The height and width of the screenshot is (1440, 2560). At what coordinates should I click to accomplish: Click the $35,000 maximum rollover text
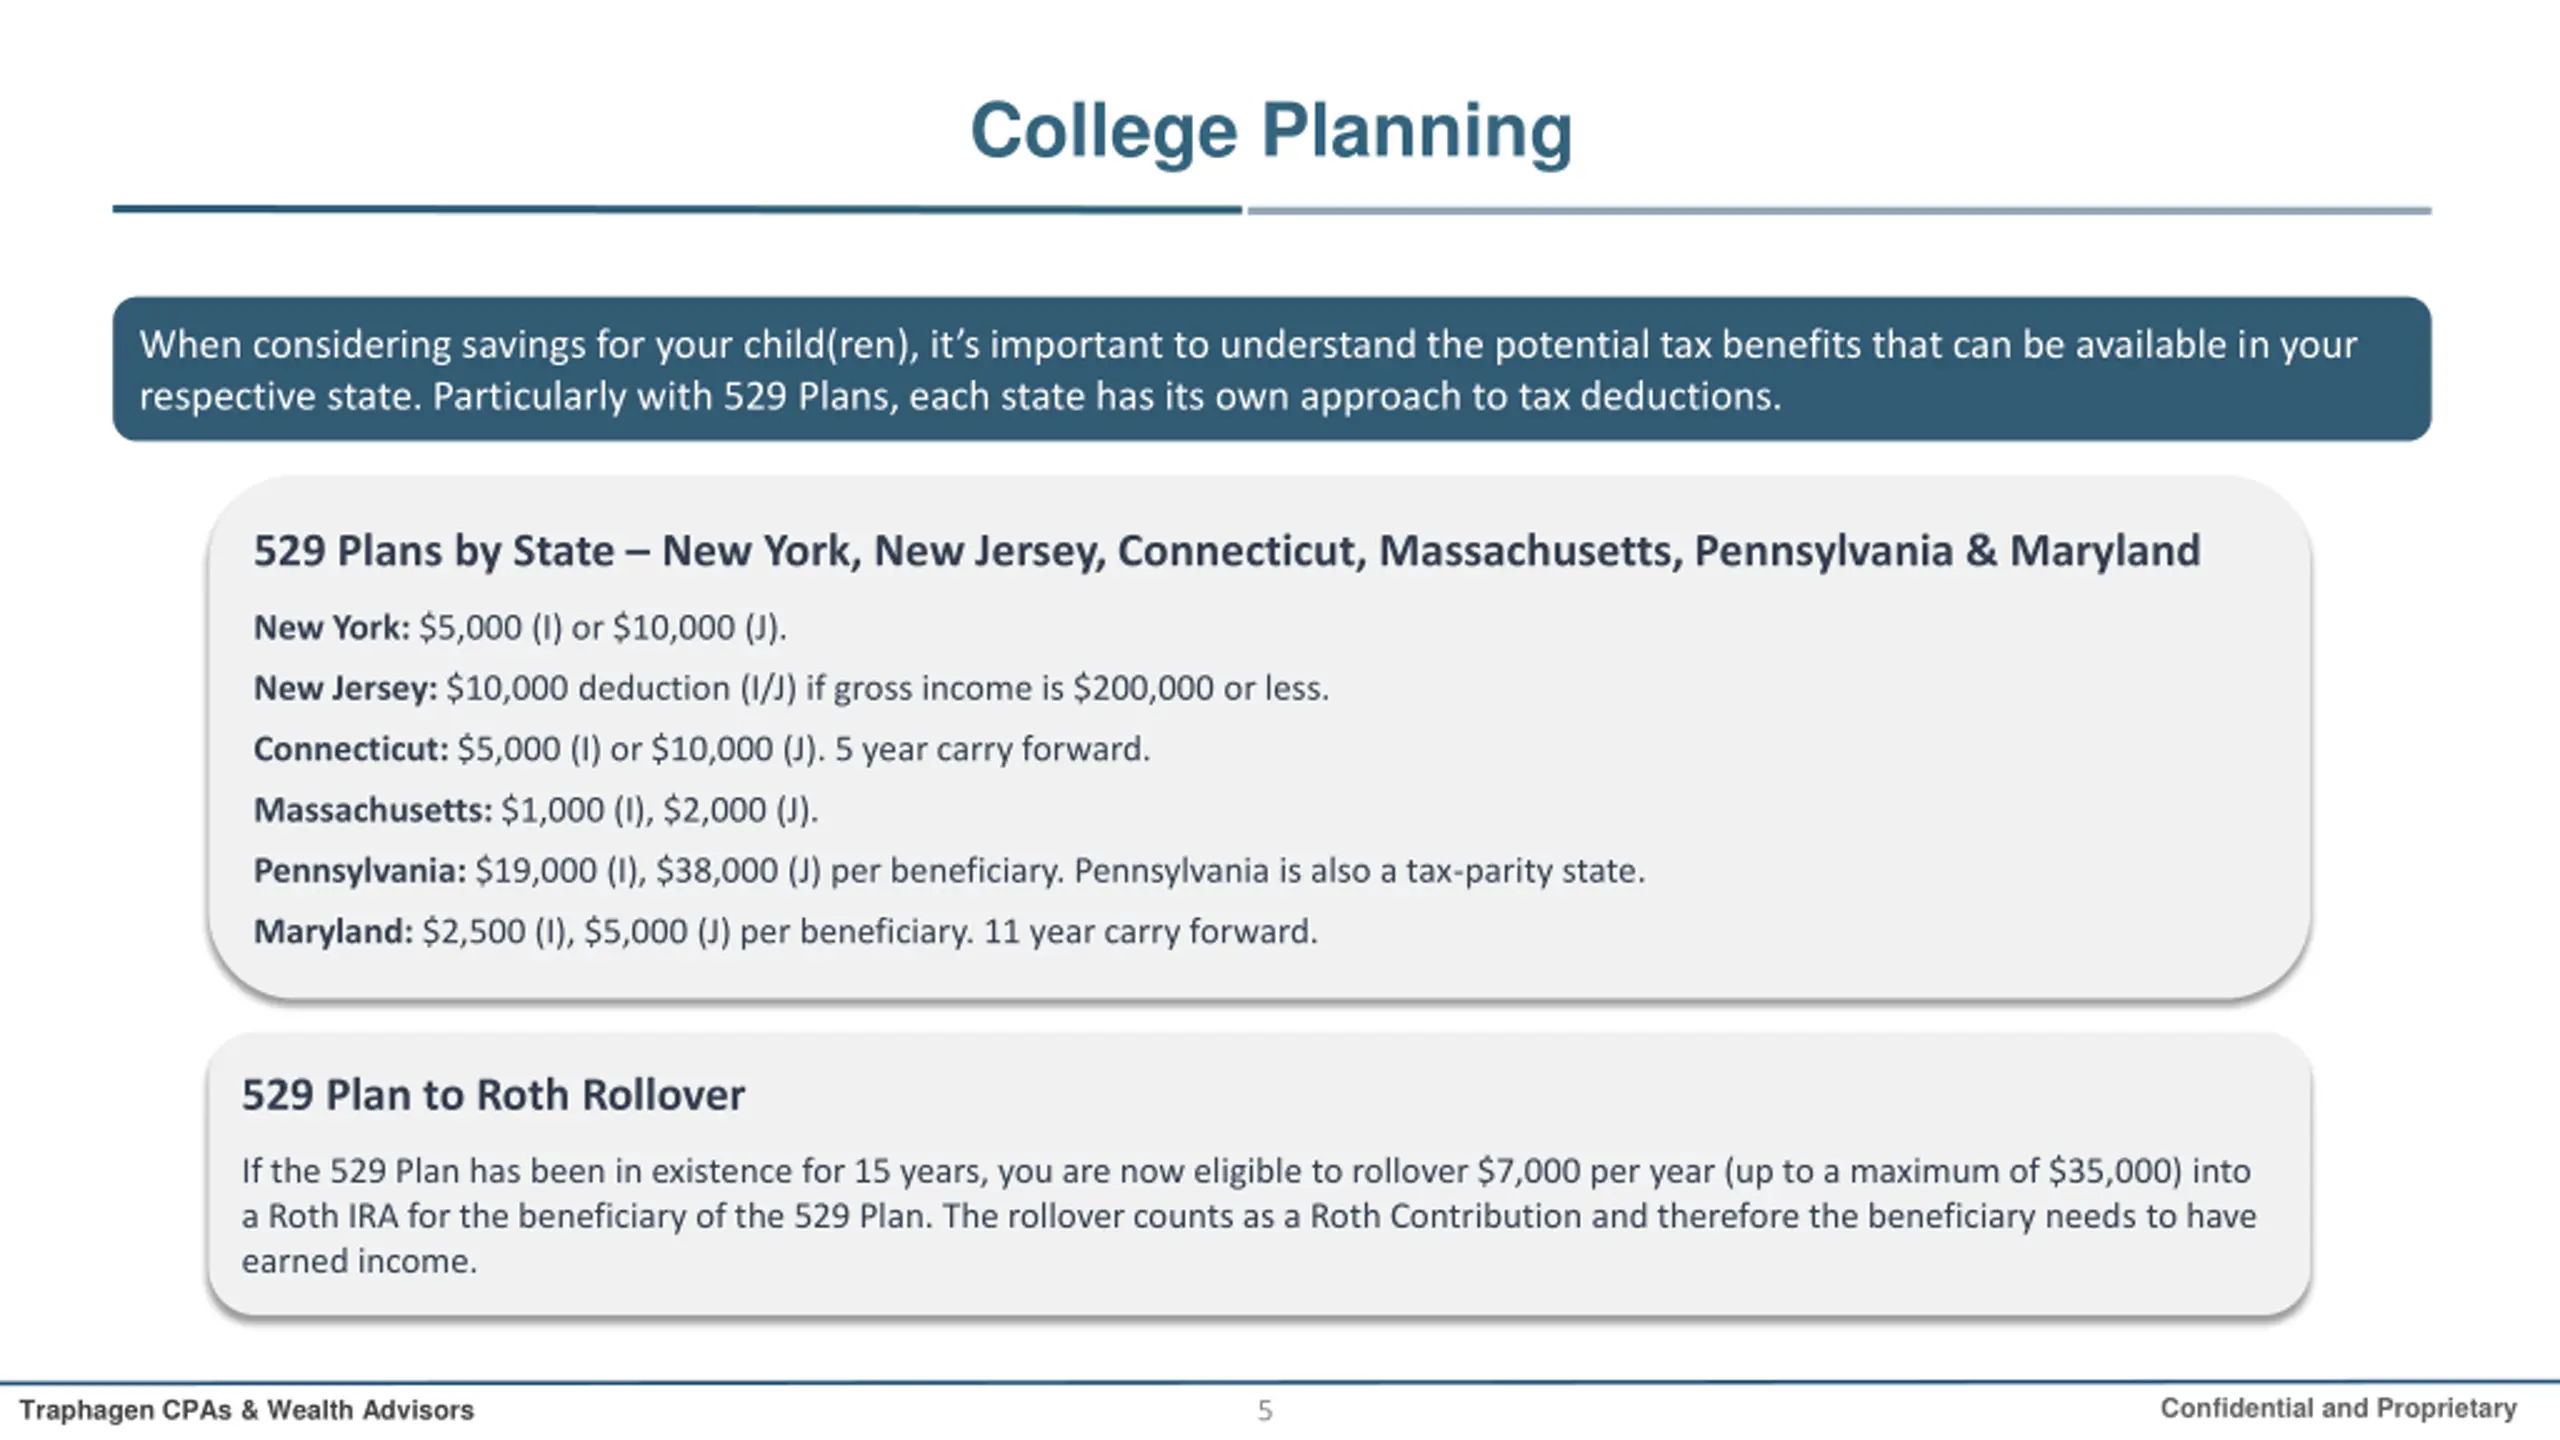click(2115, 1171)
